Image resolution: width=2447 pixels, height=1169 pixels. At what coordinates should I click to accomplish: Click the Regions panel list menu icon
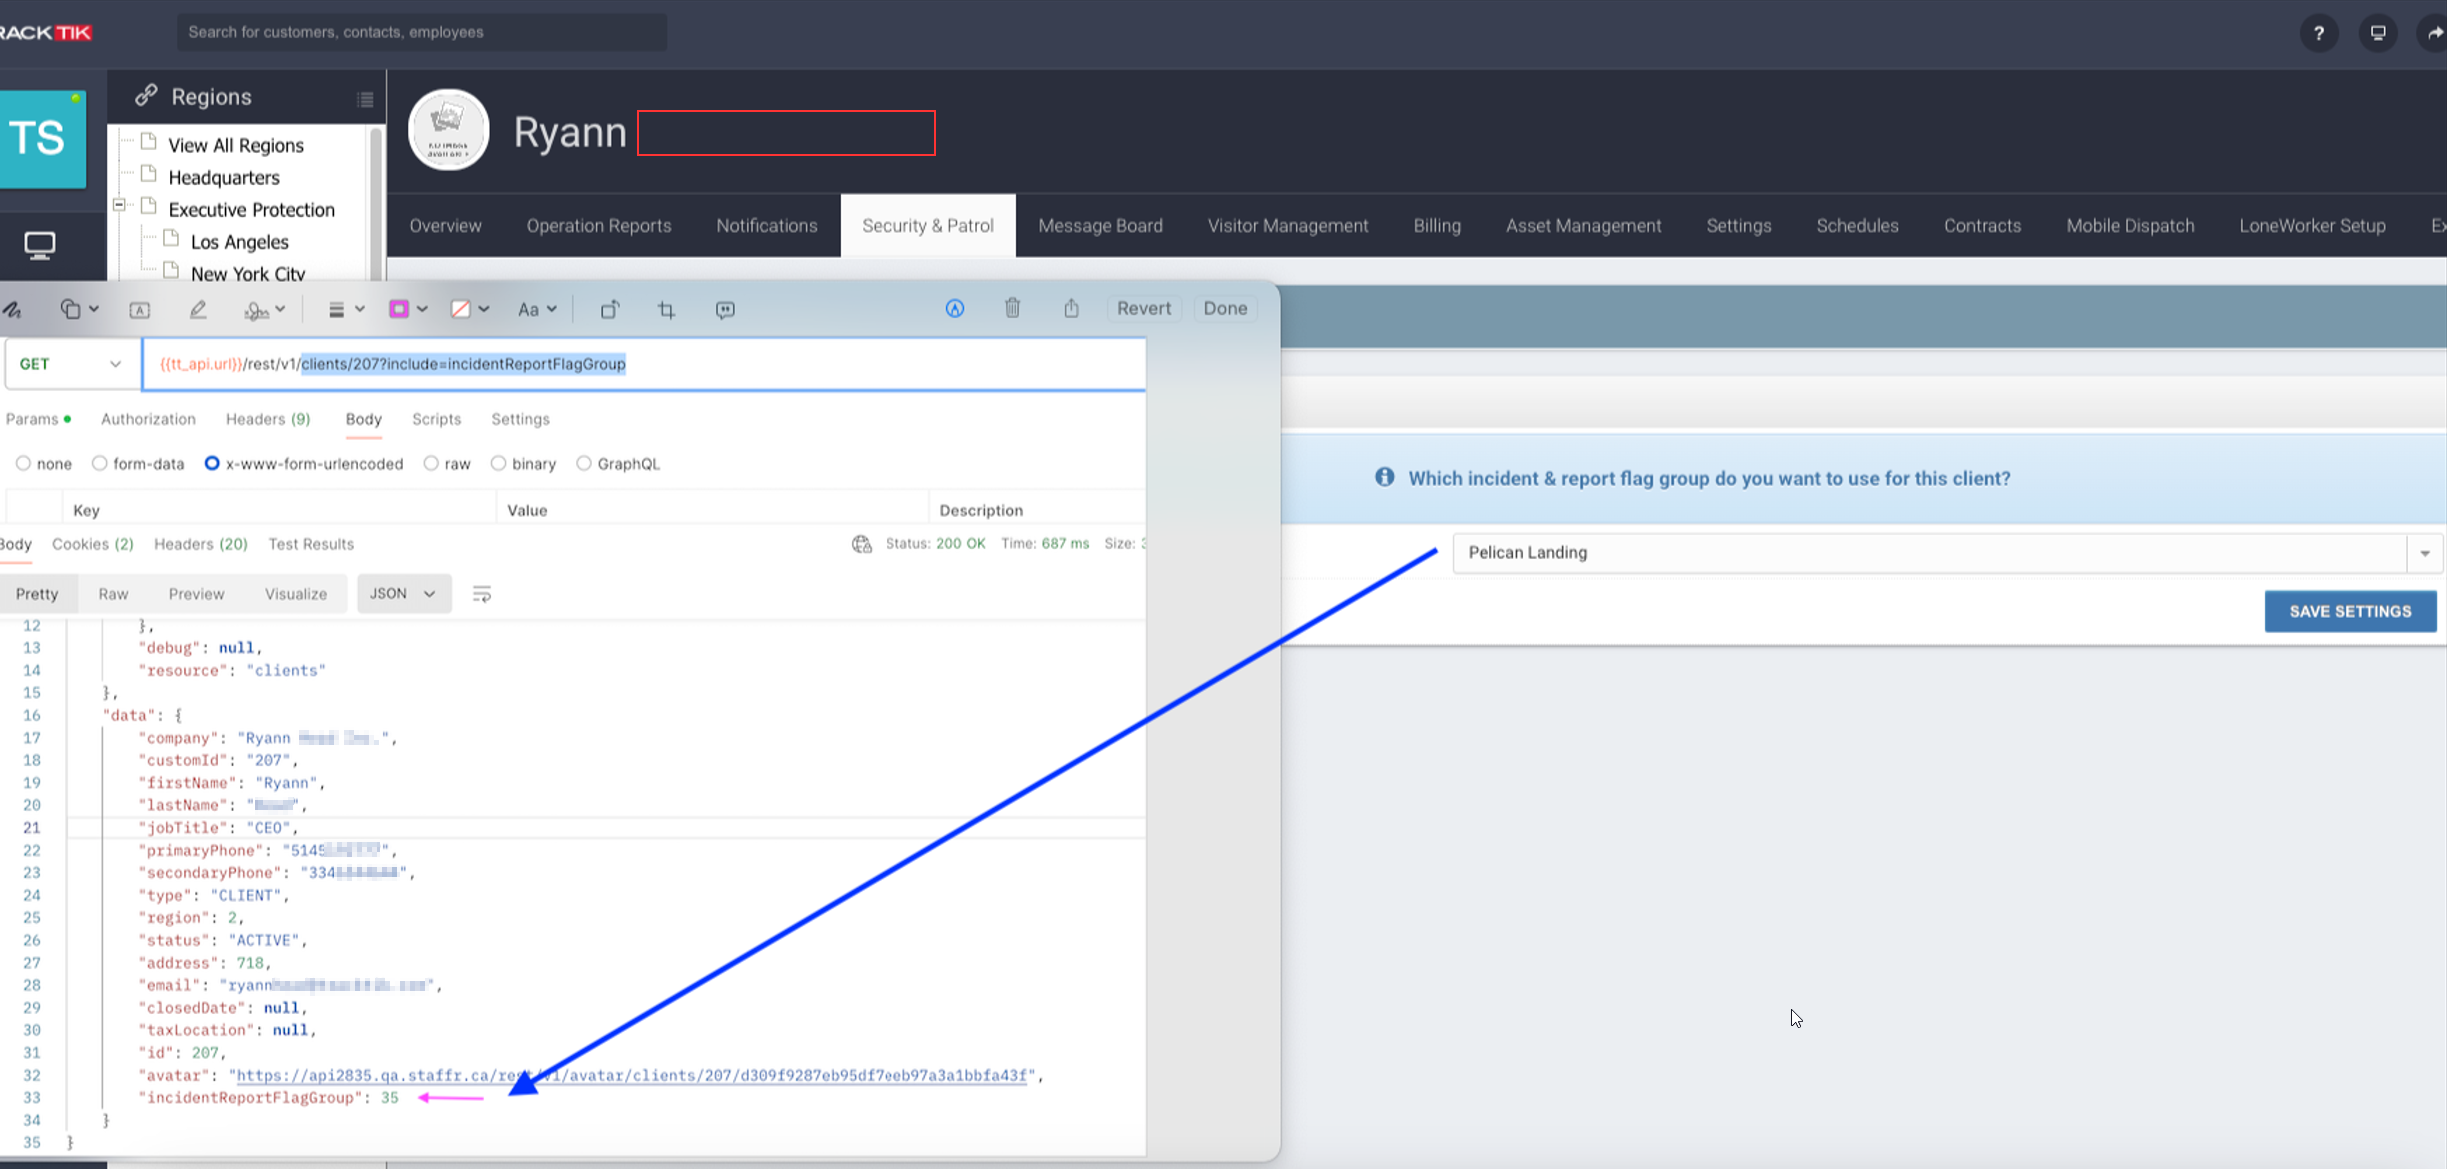pyautogui.click(x=365, y=99)
